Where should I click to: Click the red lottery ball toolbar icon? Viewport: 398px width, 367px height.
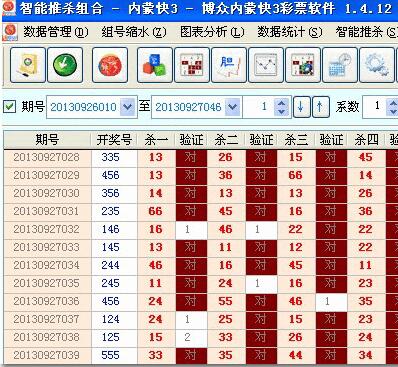coord(110,65)
